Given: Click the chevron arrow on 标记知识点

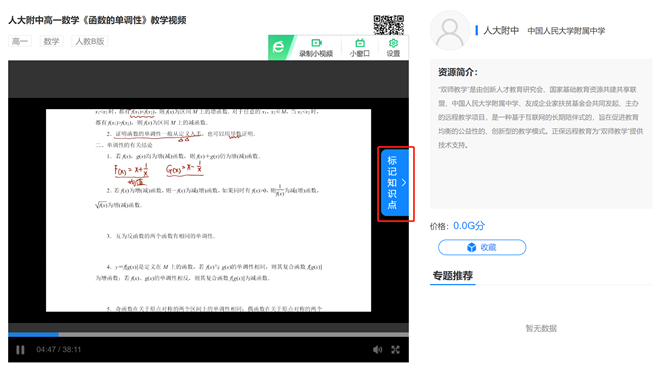Looking at the screenshot, I should click(x=404, y=183).
